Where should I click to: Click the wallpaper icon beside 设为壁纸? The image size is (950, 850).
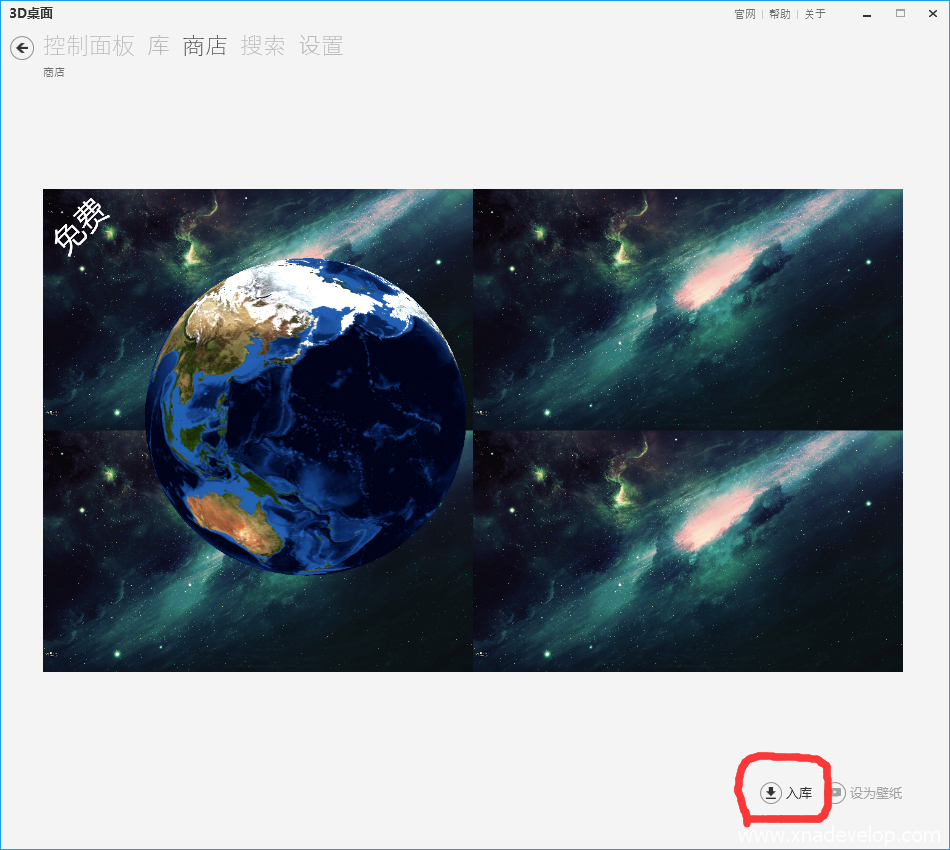[x=836, y=793]
